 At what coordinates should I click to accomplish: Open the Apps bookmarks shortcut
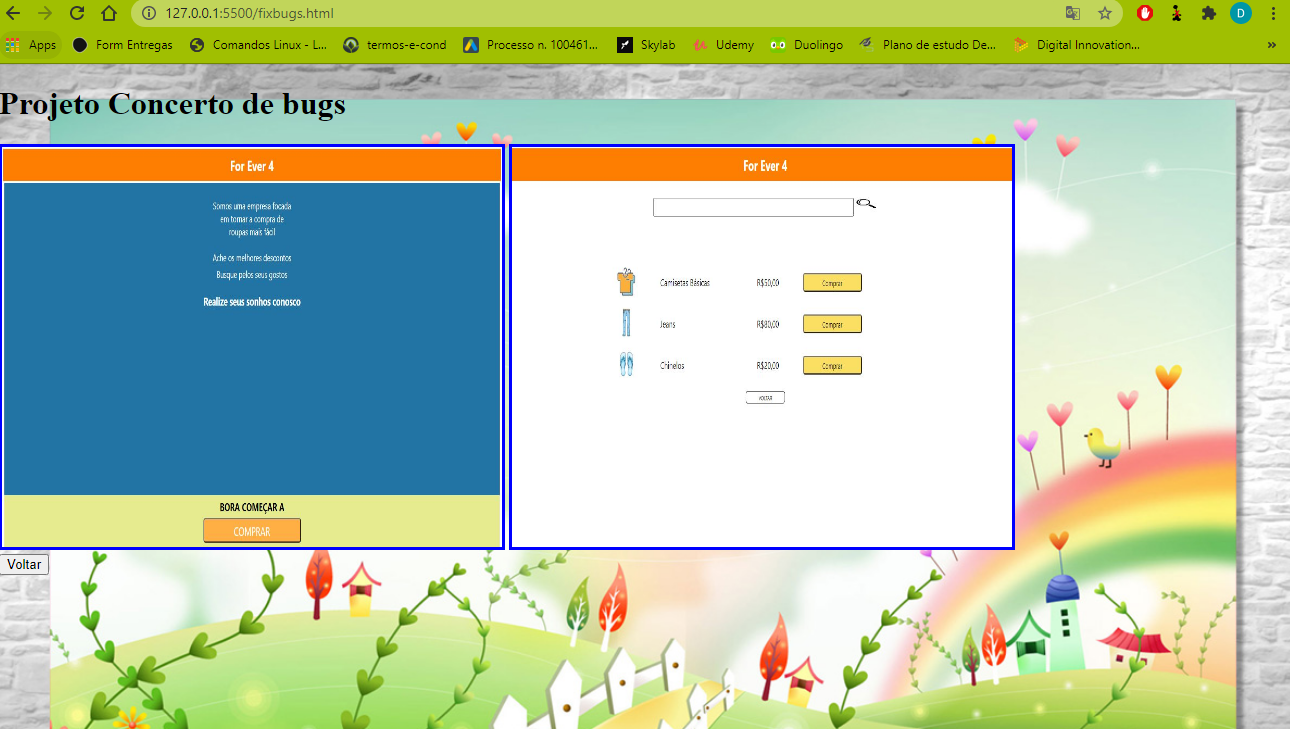31,45
